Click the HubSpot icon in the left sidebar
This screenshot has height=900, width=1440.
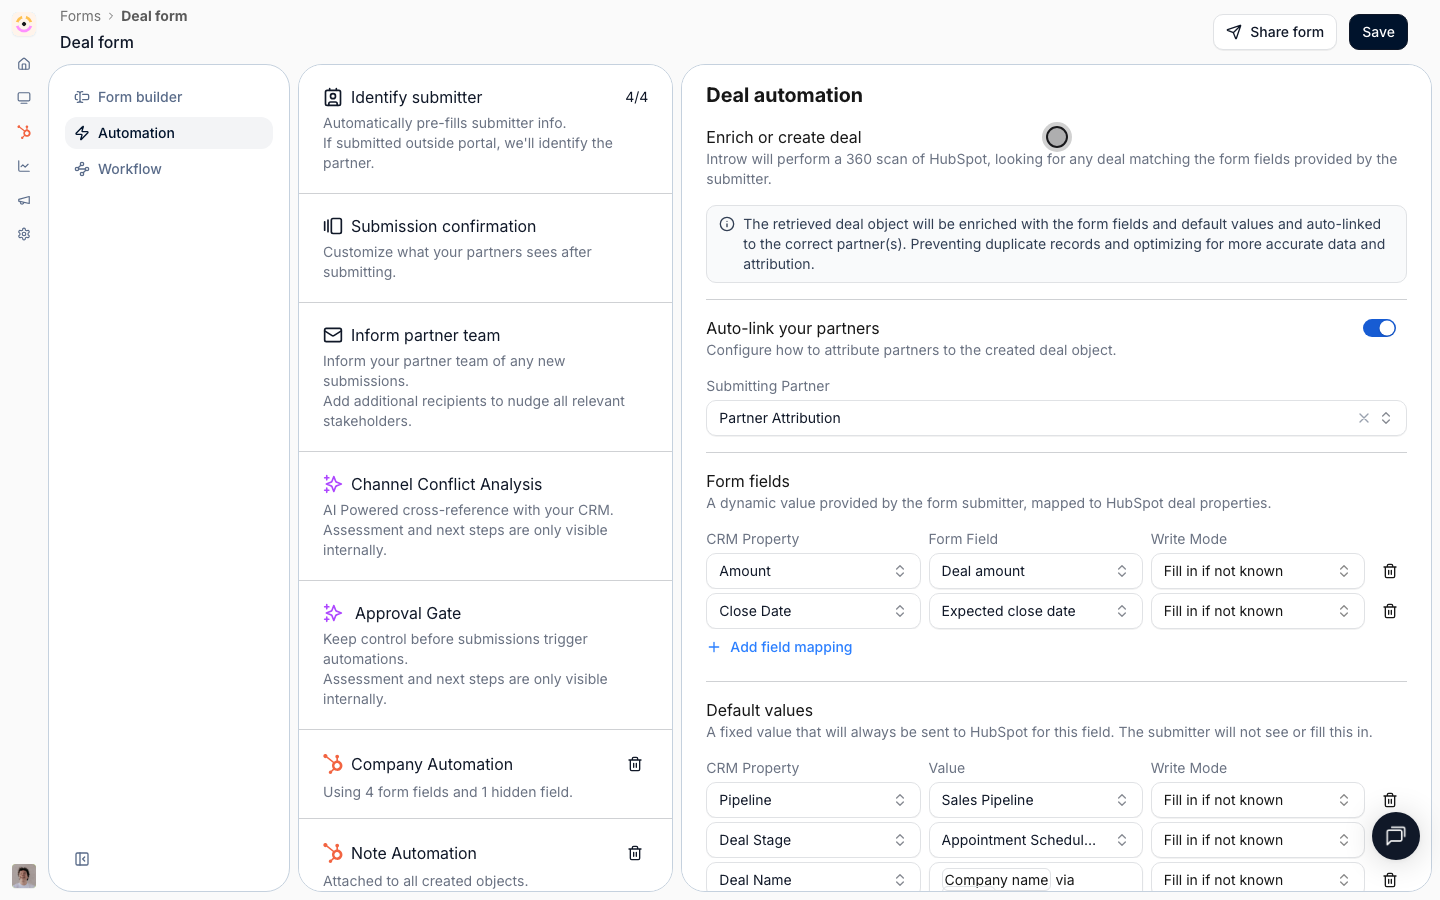pyautogui.click(x=24, y=132)
